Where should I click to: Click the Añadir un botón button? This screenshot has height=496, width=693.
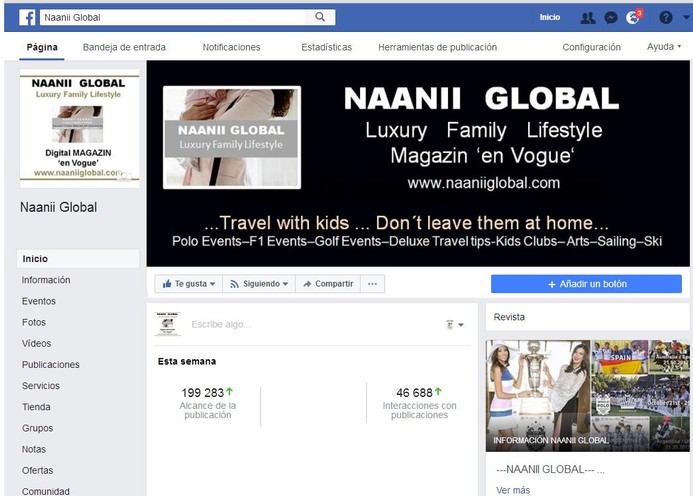(x=586, y=284)
